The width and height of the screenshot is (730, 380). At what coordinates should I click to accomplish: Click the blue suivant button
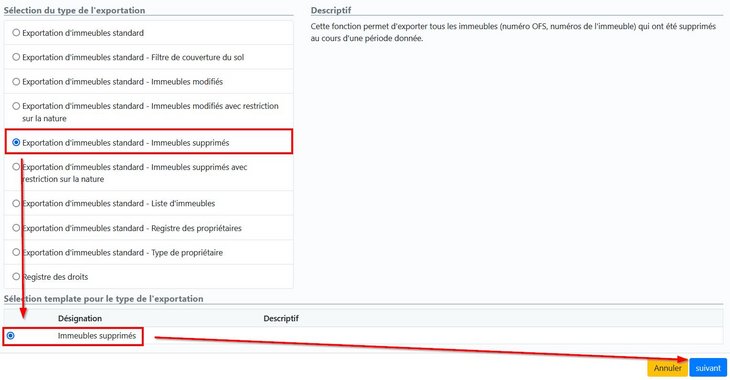click(708, 368)
